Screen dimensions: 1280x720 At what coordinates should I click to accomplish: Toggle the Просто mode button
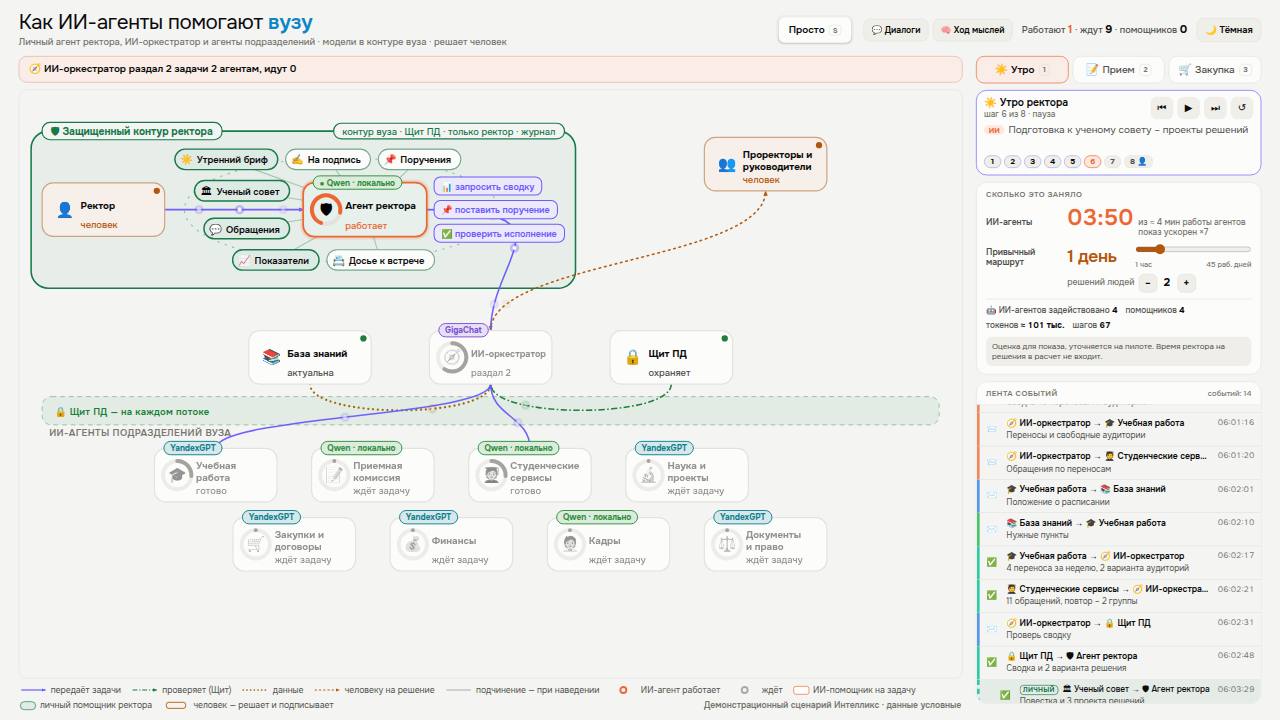click(x=814, y=30)
